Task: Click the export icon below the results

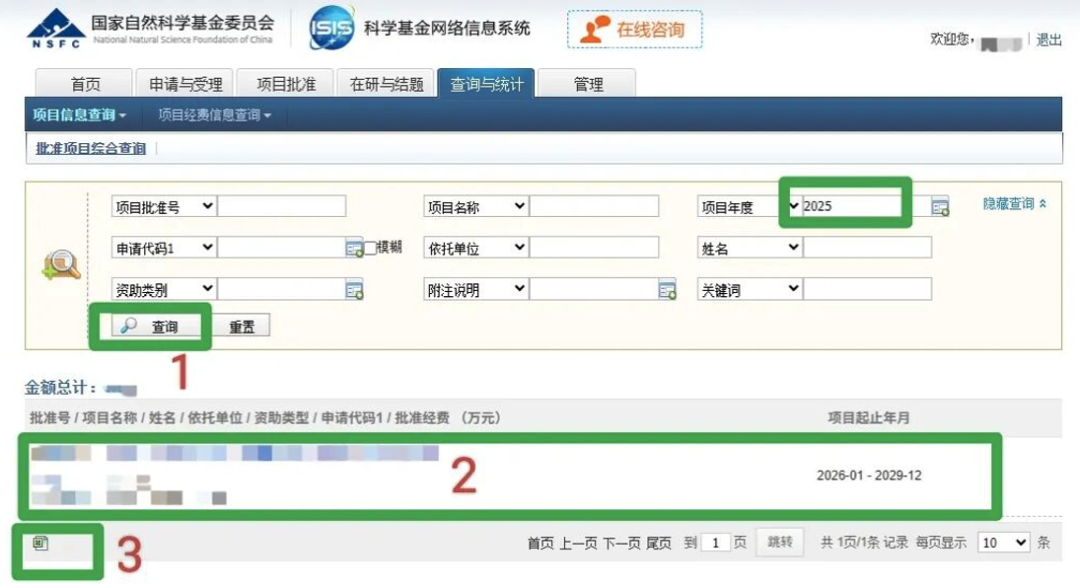Action: tap(41, 543)
